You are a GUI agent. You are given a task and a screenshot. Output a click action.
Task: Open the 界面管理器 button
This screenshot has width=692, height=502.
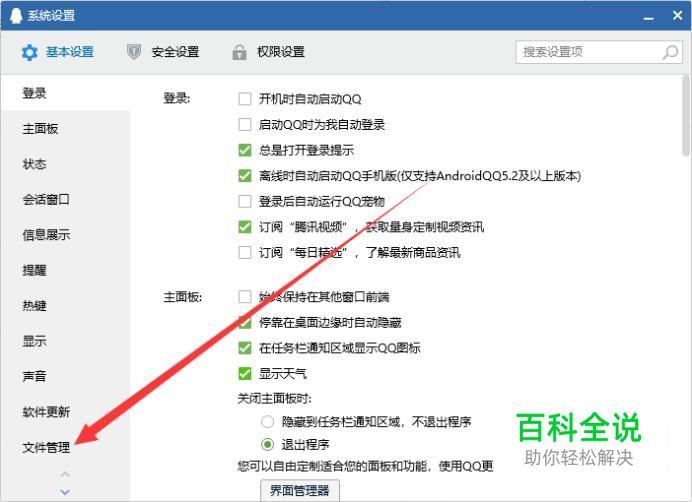pyautogui.click(x=300, y=491)
